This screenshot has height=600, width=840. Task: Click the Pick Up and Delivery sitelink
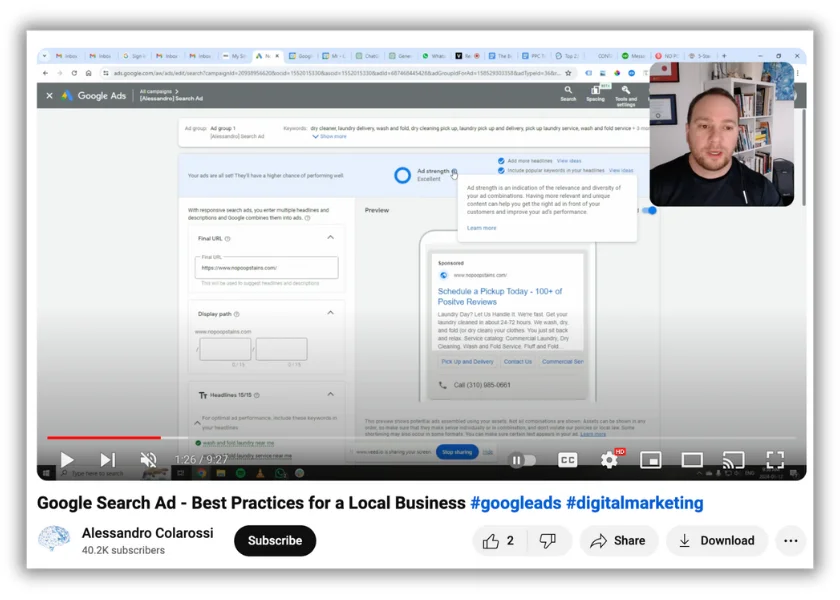467,362
